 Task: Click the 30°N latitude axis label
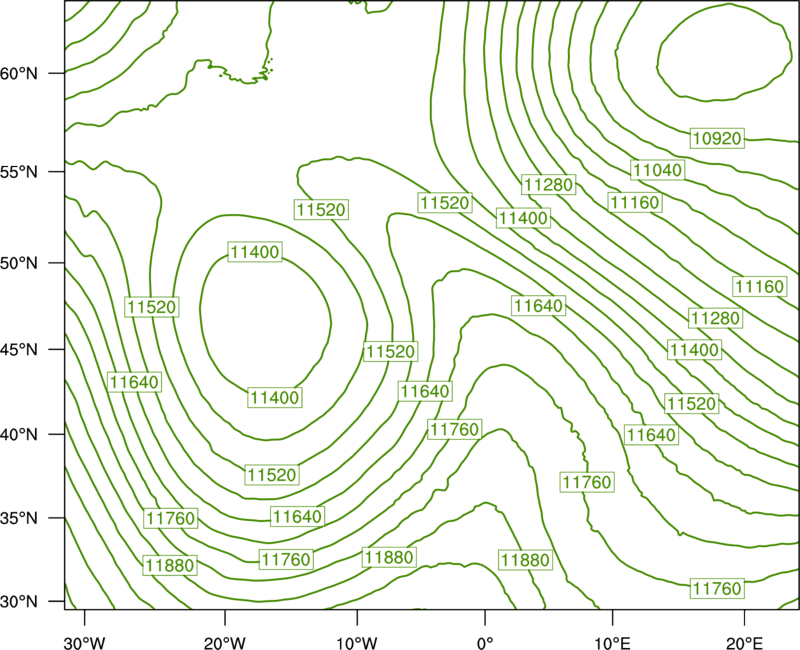click(19, 602)
